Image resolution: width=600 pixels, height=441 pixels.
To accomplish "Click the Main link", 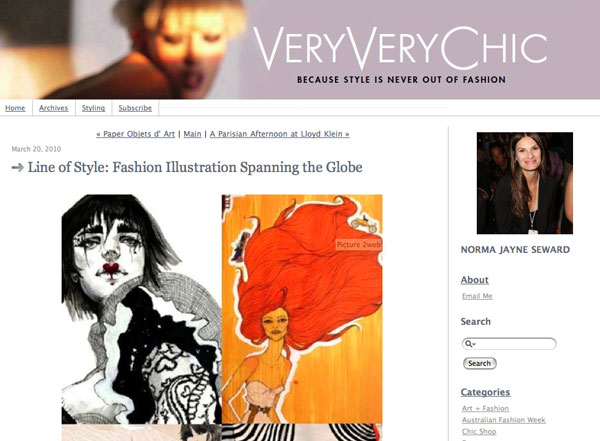I will pos(192,134).
